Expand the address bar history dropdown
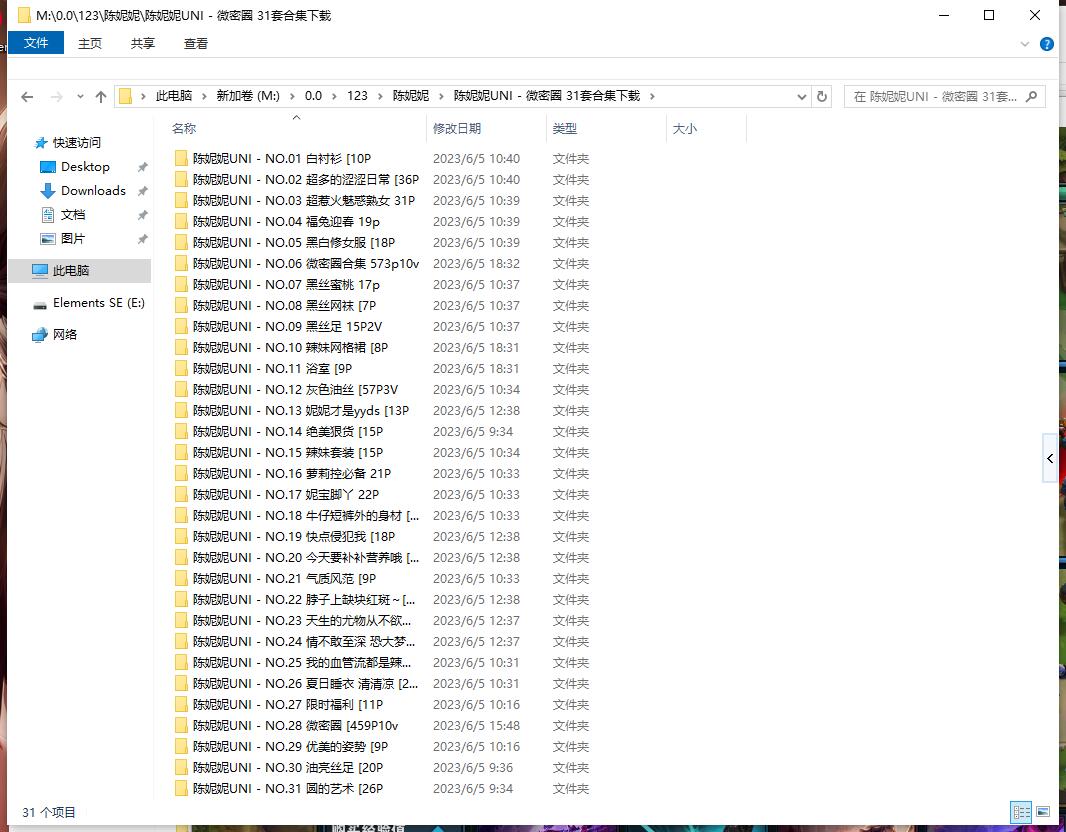Viewport: 1066px width, 832px height. 802,97
